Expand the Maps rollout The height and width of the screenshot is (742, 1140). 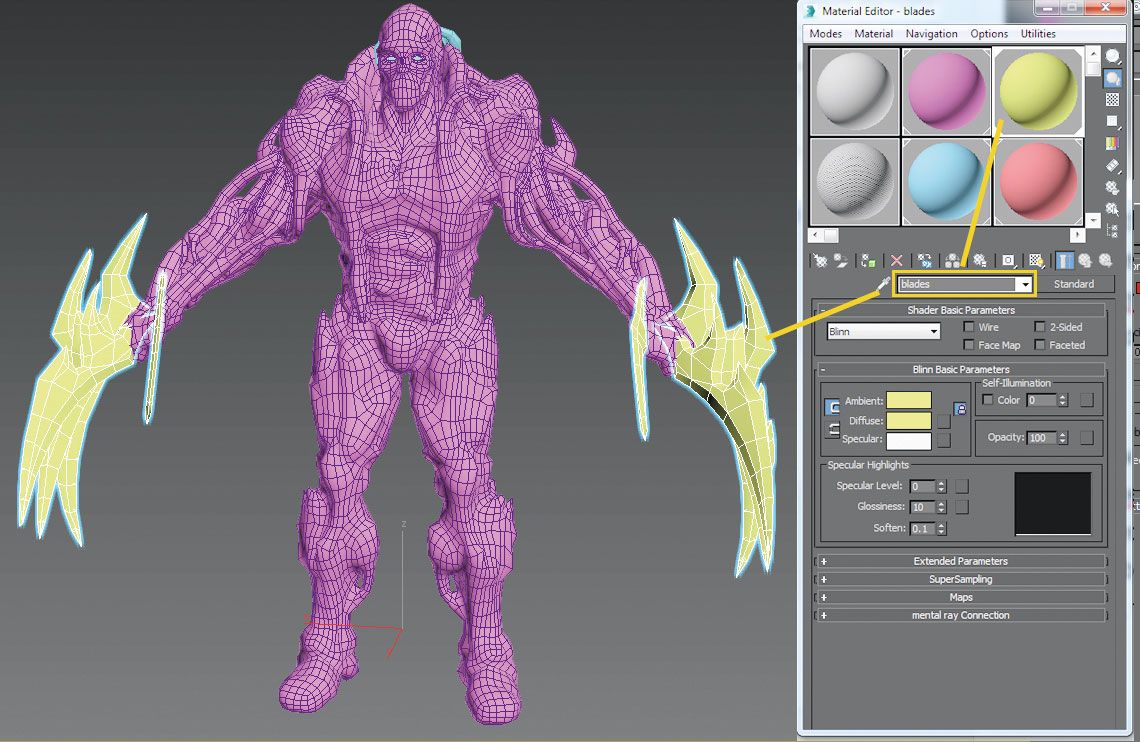point(960,597)
